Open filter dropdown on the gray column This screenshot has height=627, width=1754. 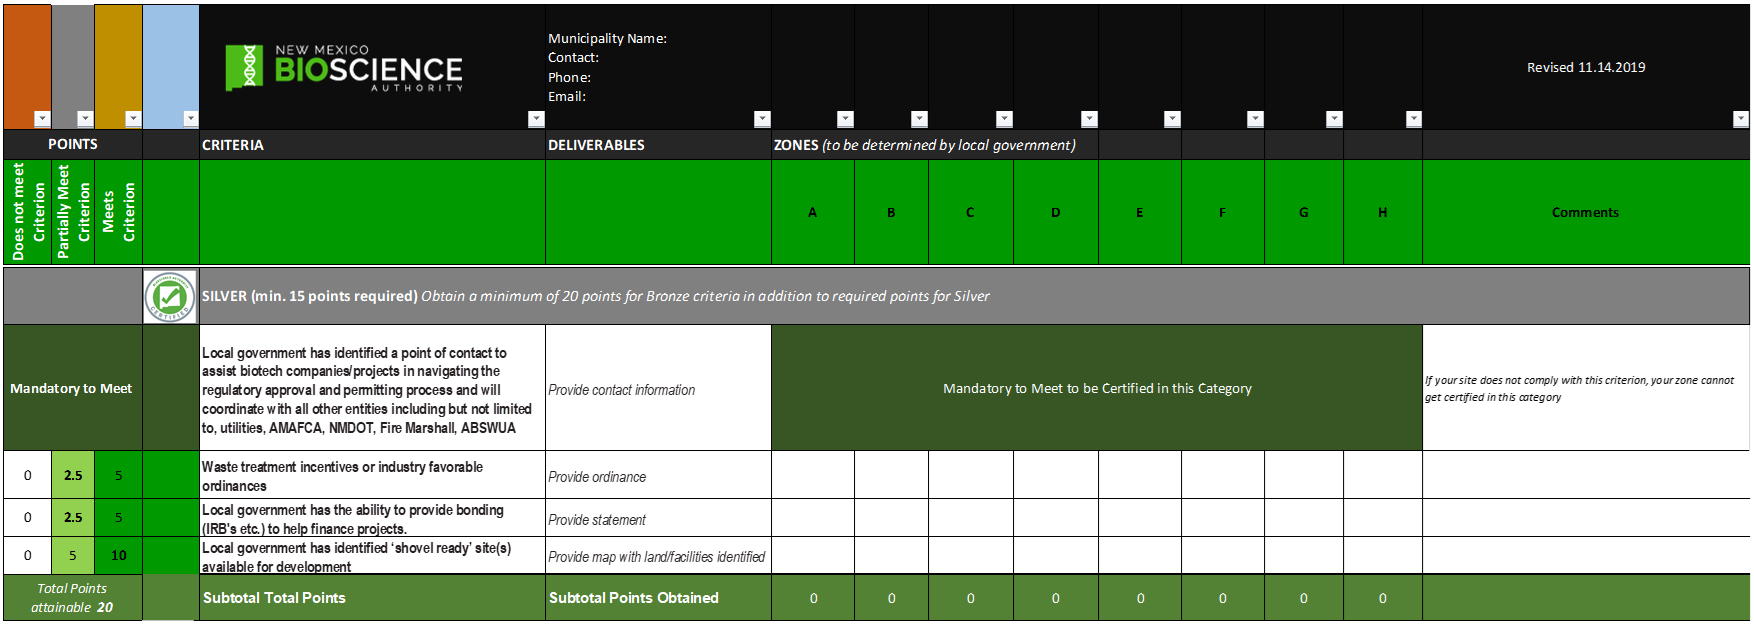(x=85, y=119)
